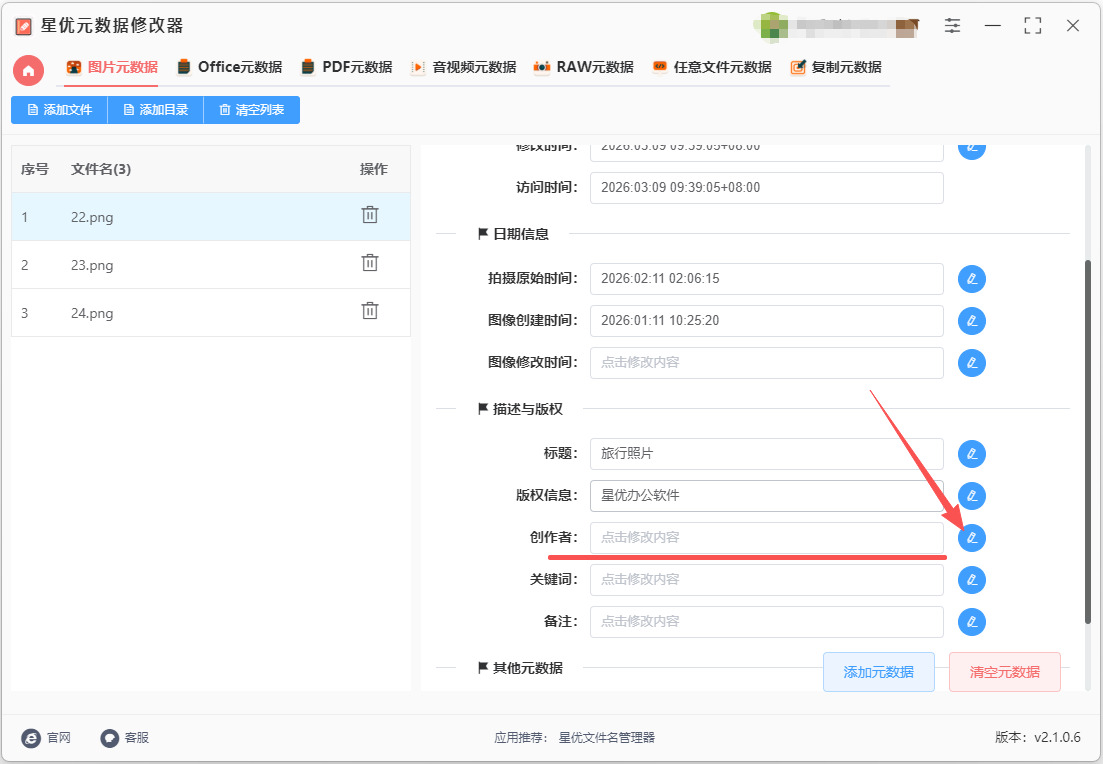Open the 客服 support link
This screenshot has height=764, width=1103.
point(125,737)
